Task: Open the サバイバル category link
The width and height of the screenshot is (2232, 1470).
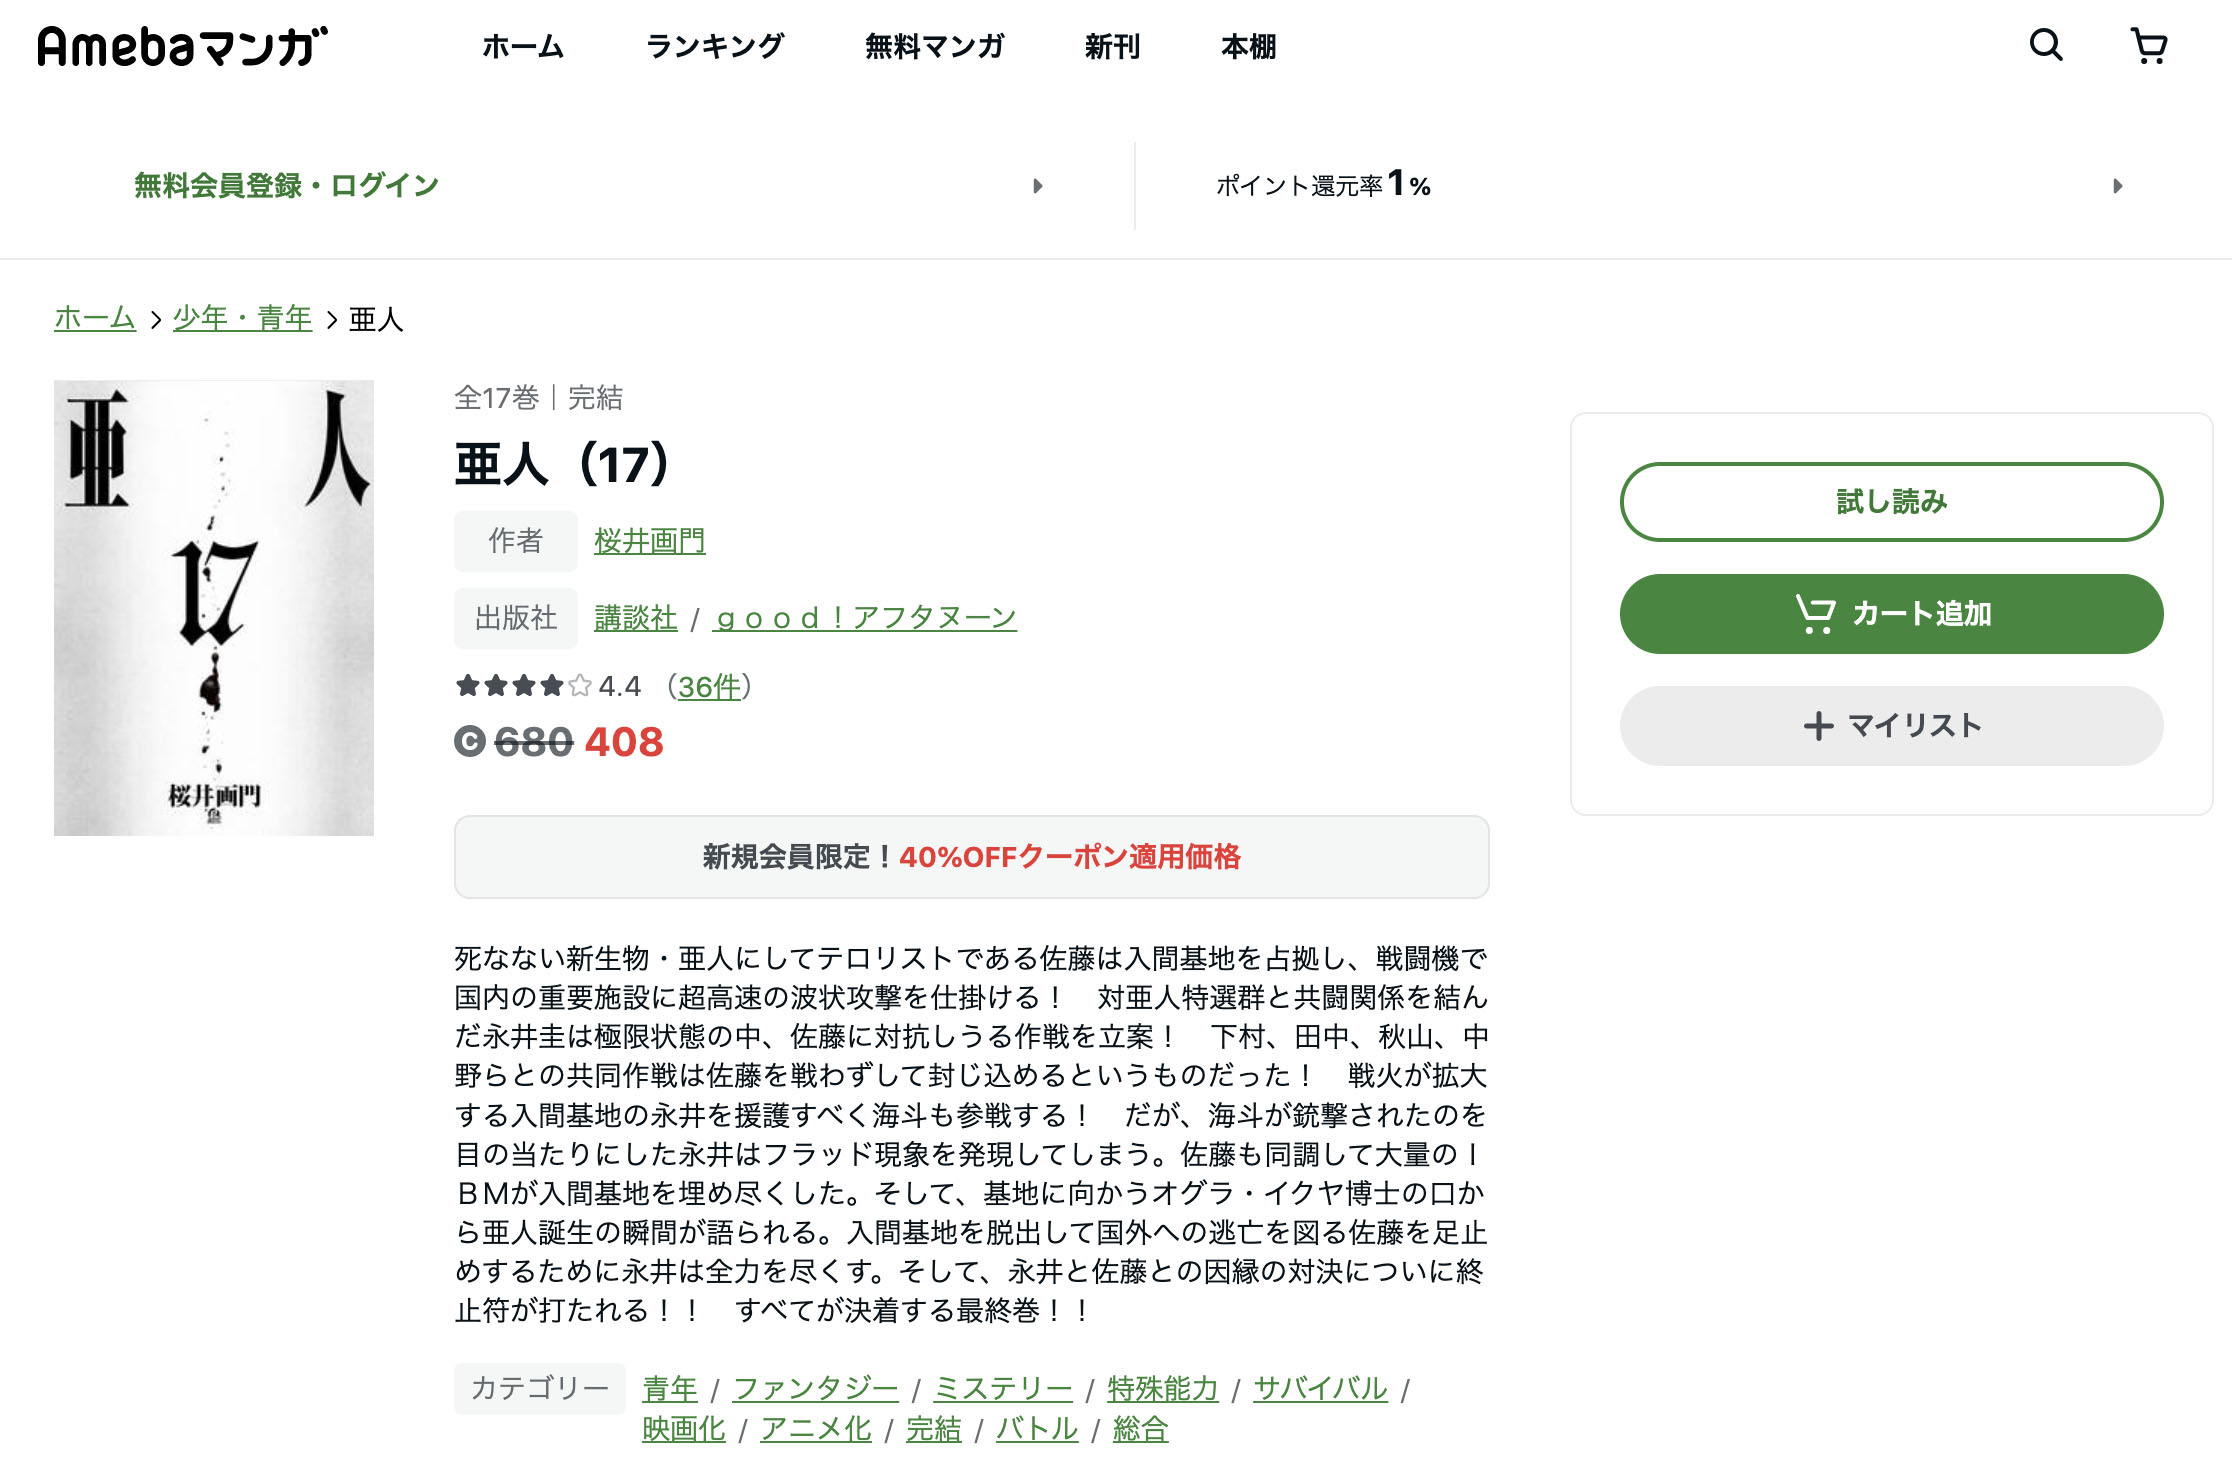Action: pyautogui.click(x=1321, y=1389)
